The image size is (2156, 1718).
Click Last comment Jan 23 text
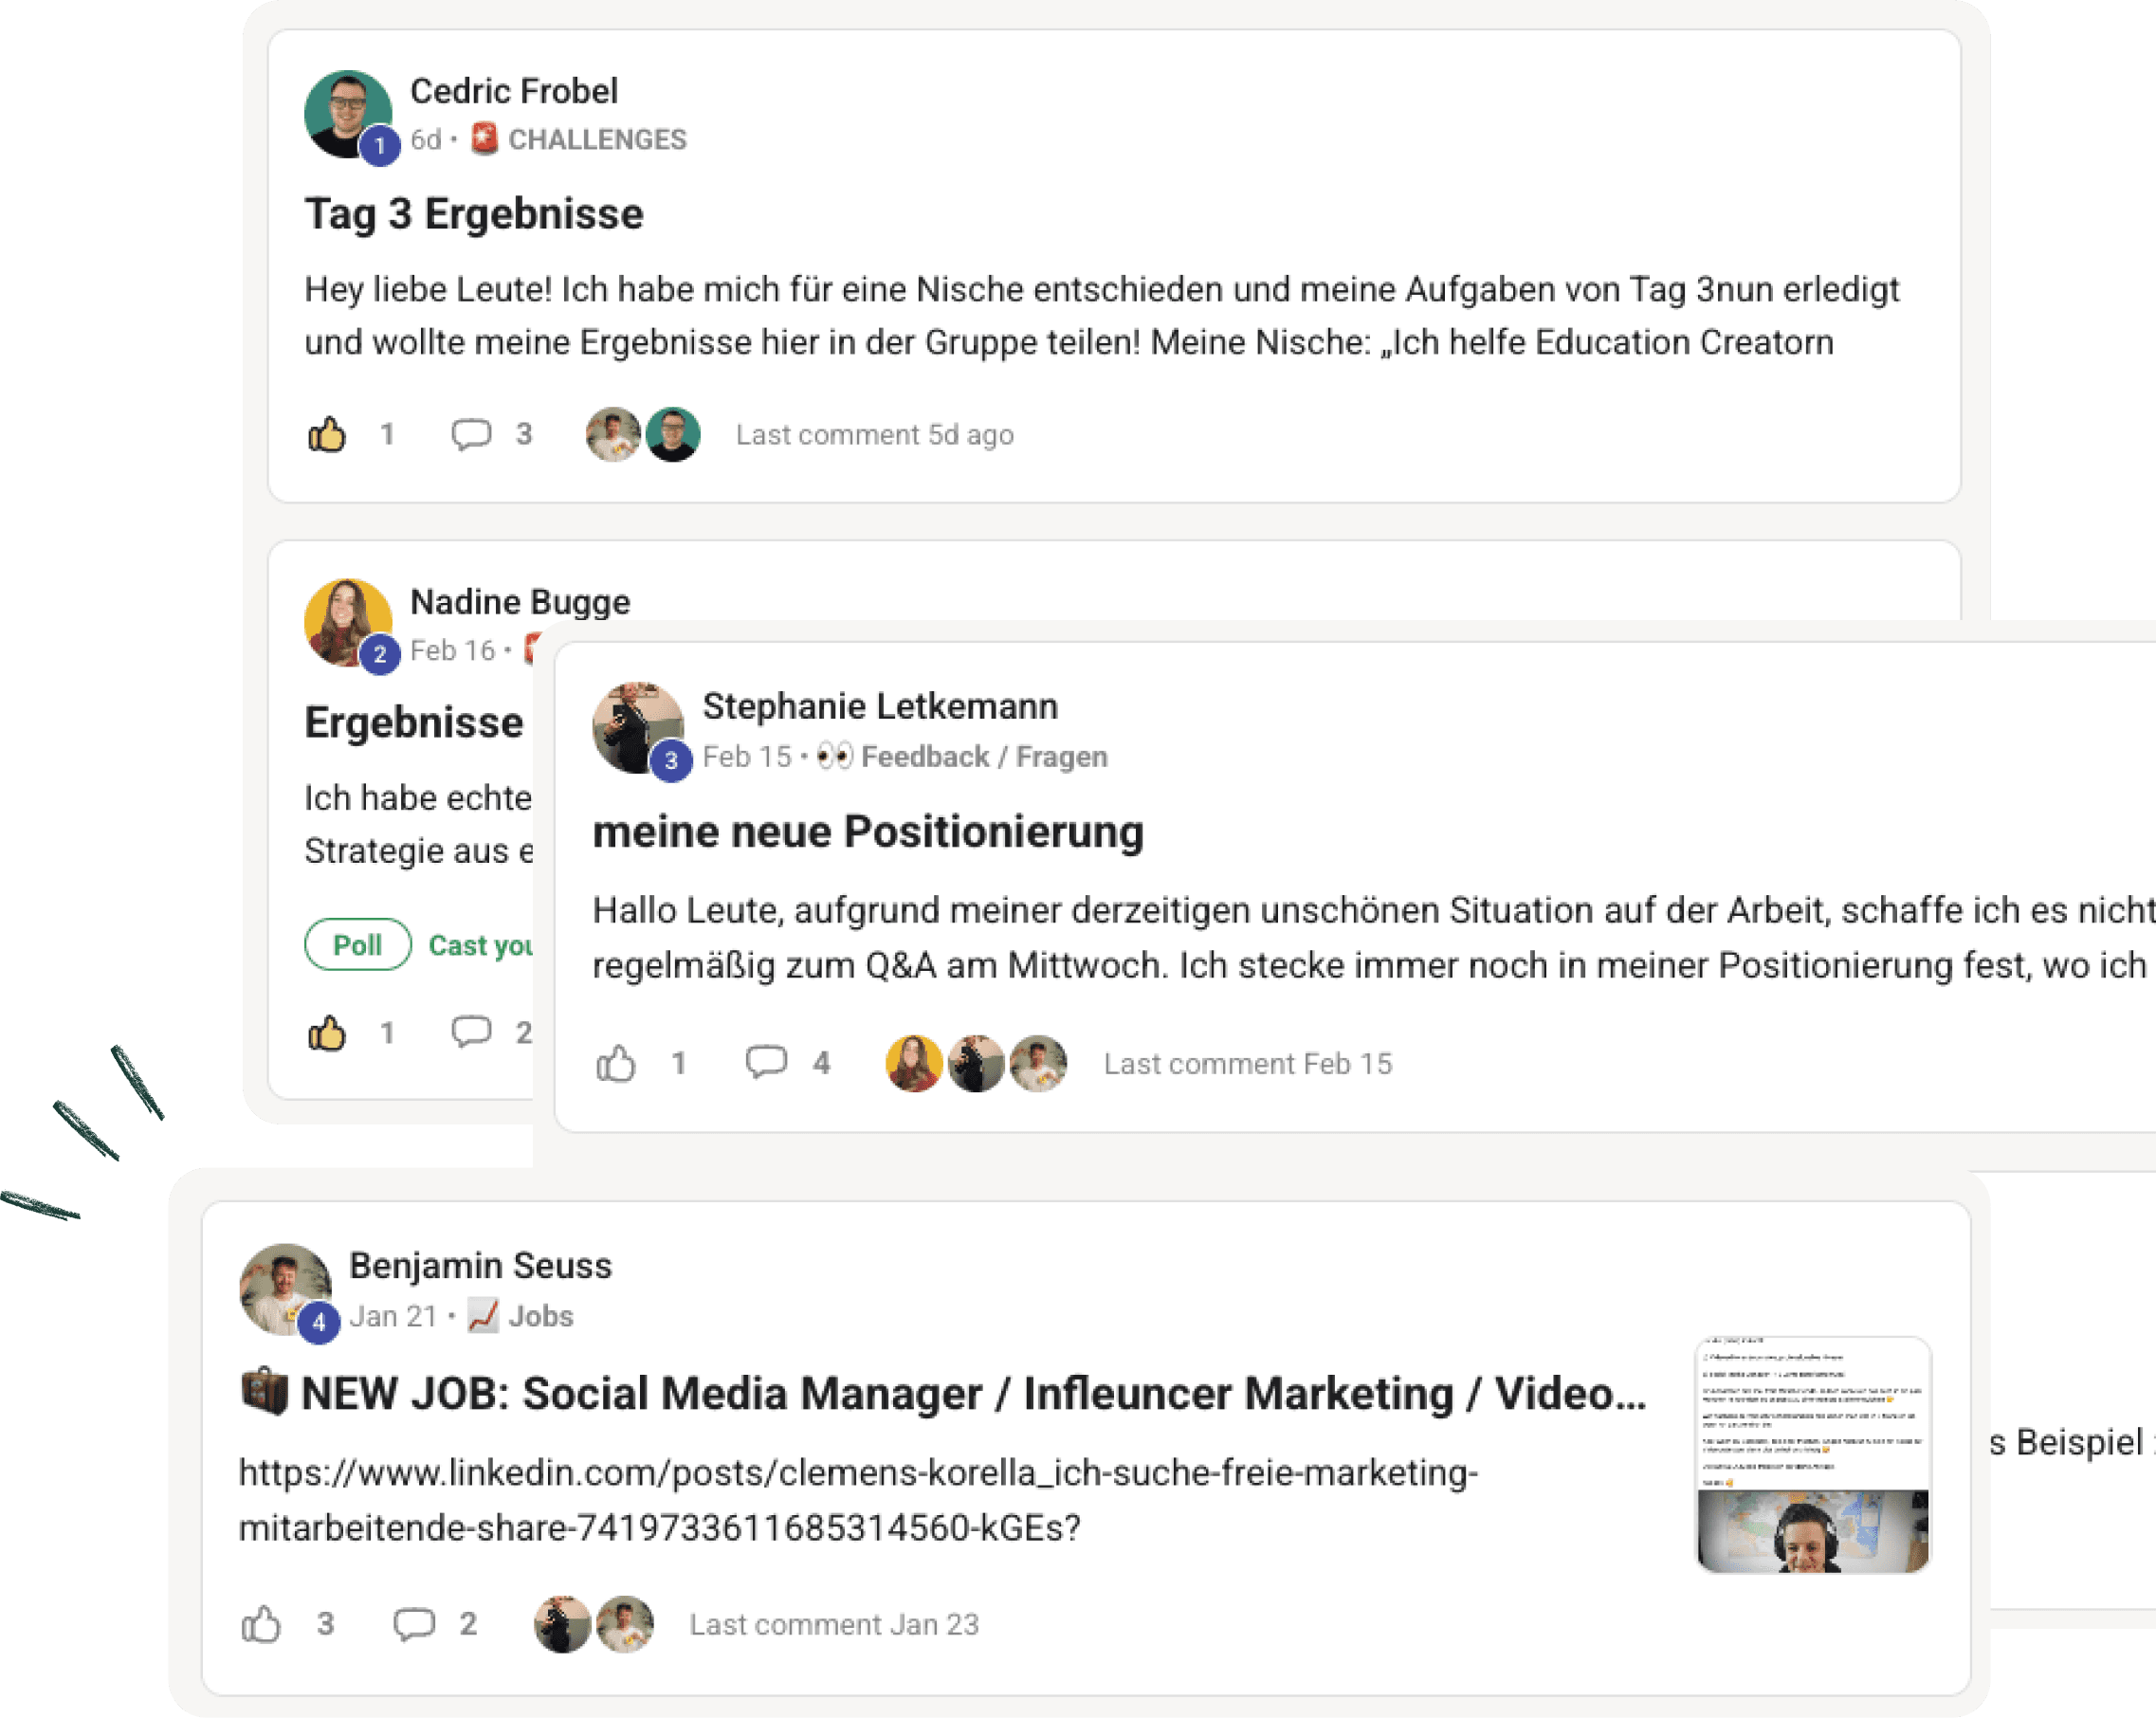point(833,1624)
